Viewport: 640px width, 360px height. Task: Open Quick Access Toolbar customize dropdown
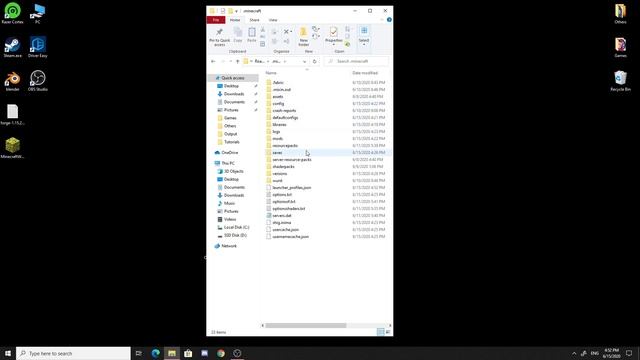(x=236, y=11)
